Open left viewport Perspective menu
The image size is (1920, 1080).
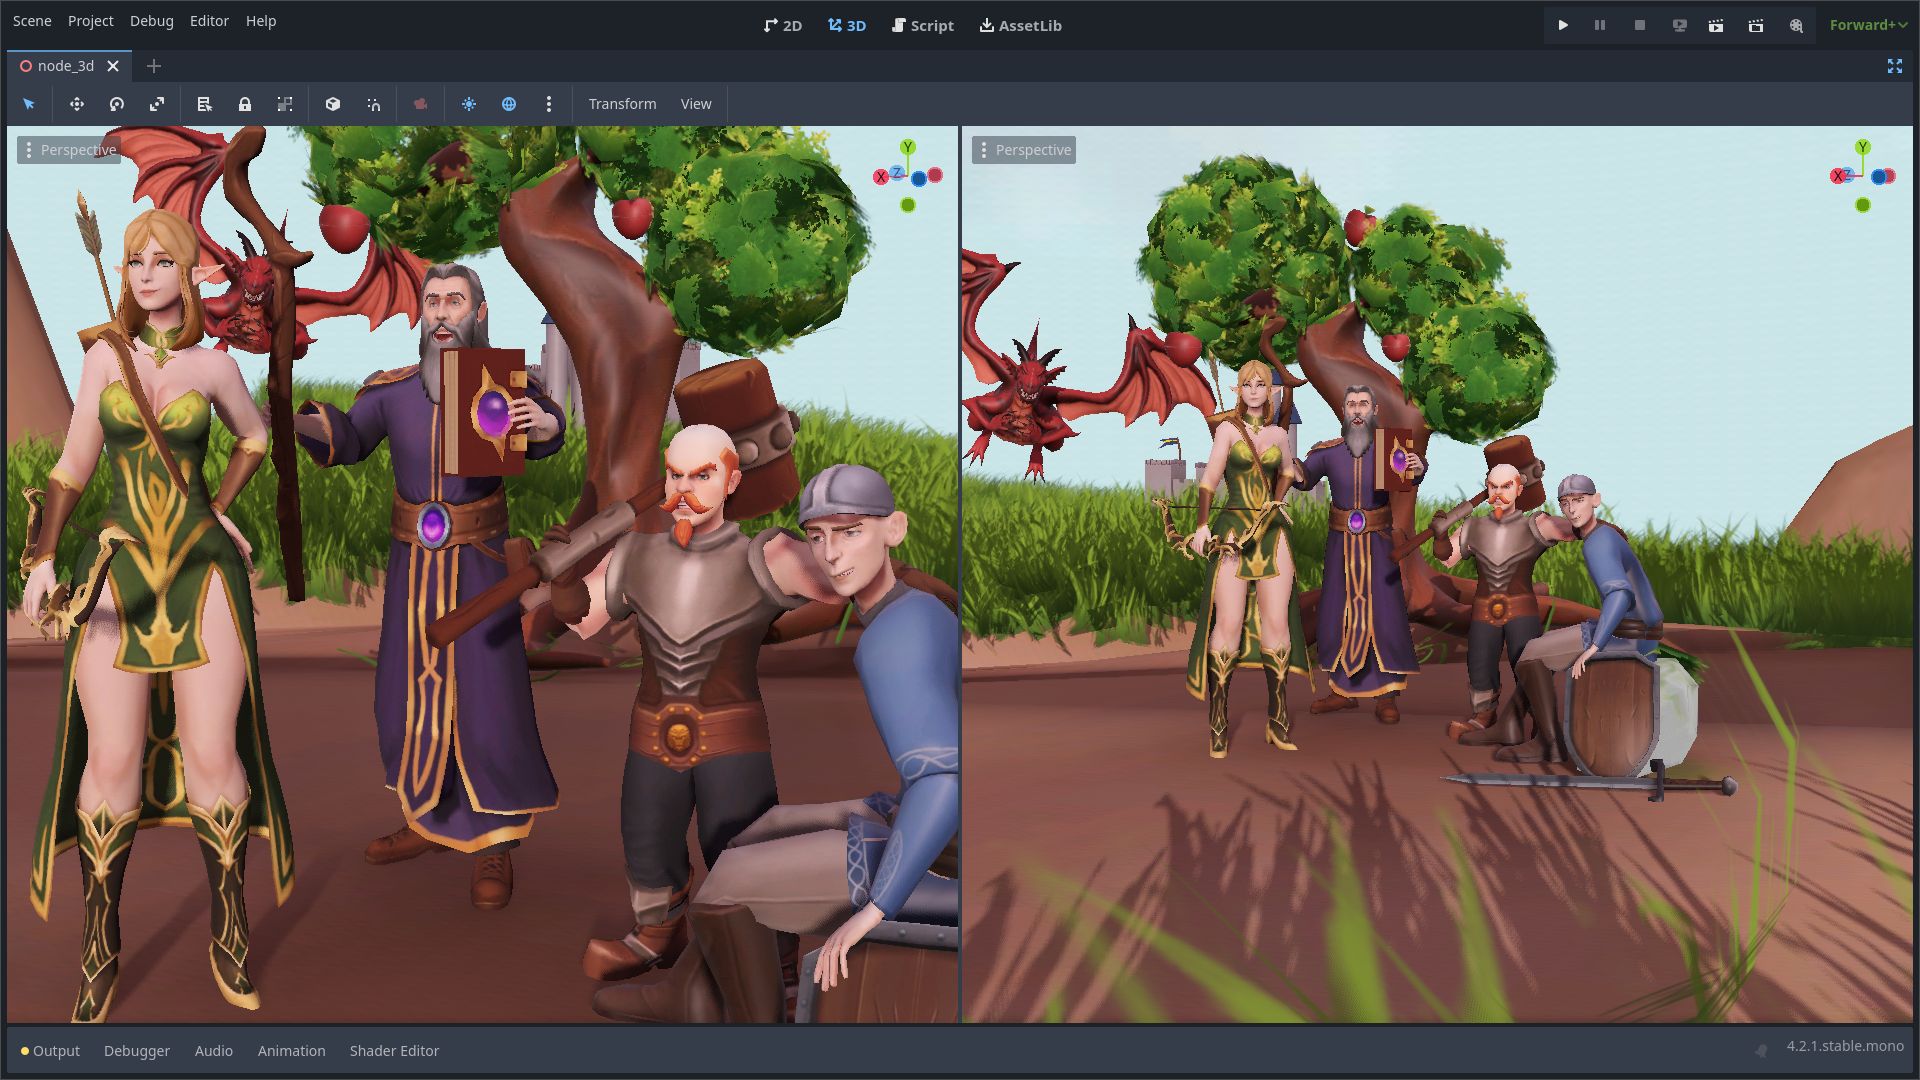click(x=69, y=150)
